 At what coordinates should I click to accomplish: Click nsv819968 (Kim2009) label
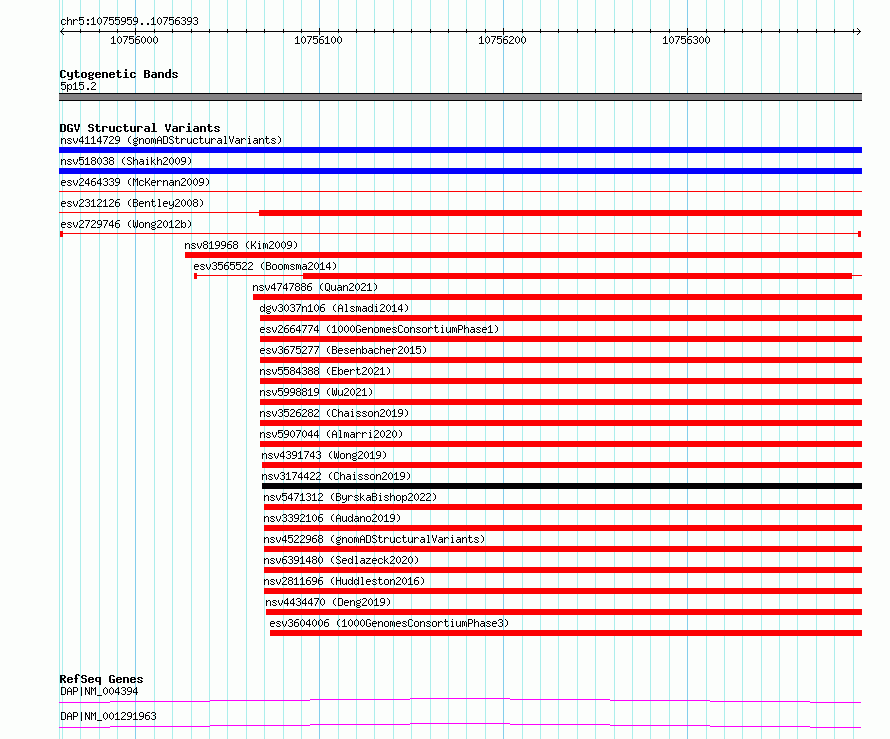241,245
